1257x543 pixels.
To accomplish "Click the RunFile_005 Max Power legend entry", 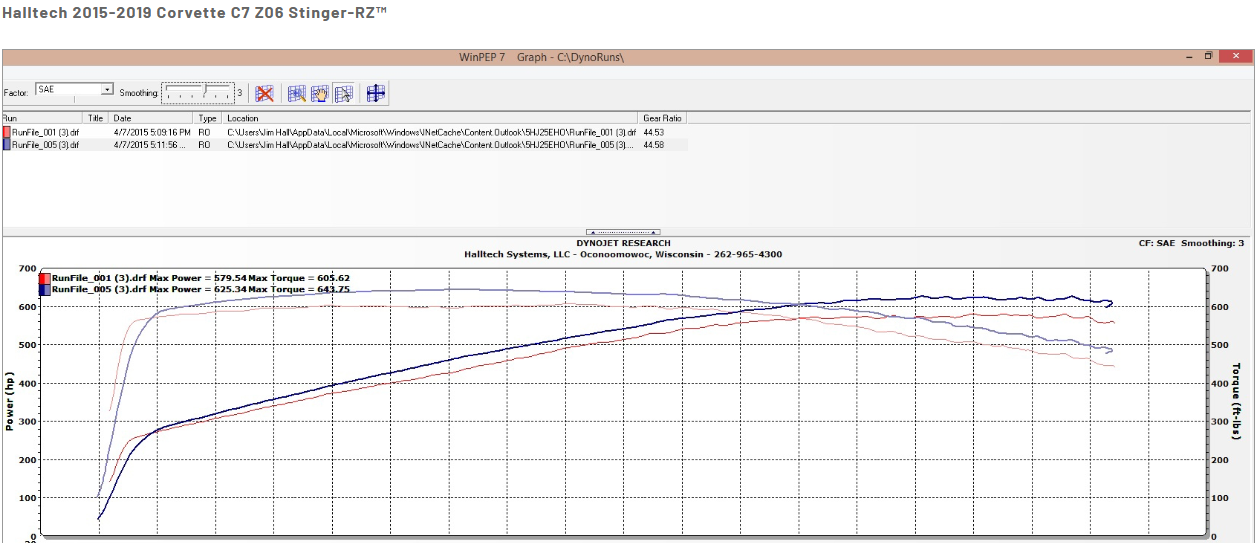I will click(x=200, y=289).
